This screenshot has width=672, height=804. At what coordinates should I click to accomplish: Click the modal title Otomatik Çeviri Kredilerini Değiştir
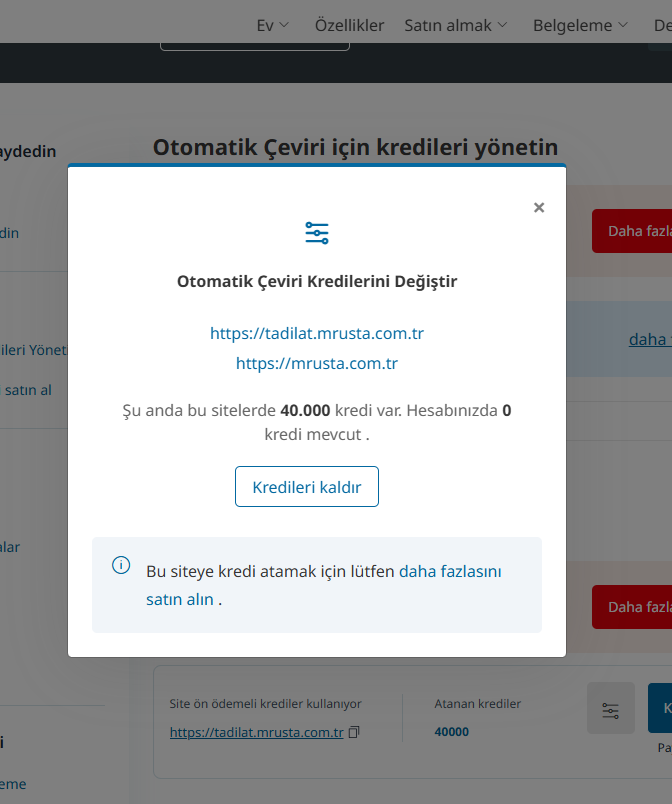[x=317, y=281]
